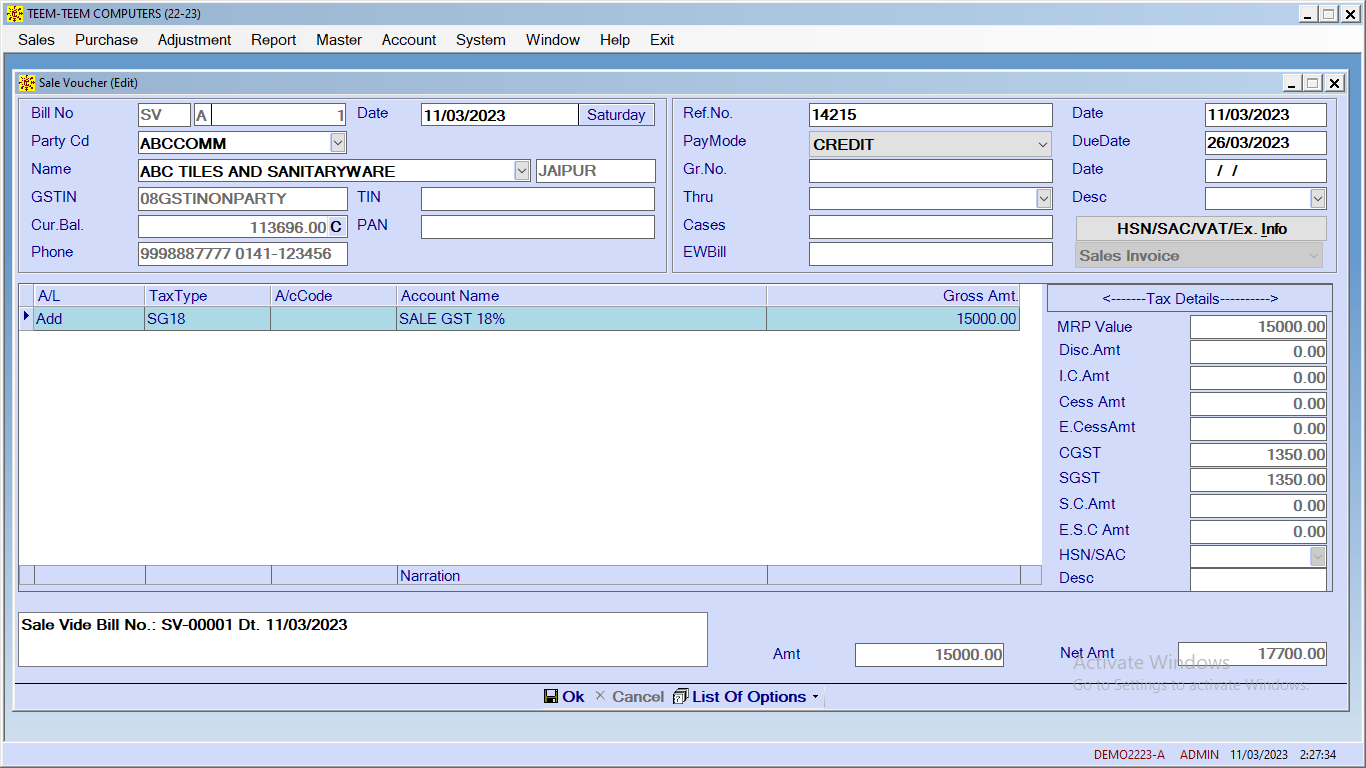The width and height of the screenshot is (1366, 768).
Task: Click the Desc field in Tax Details
Action: point(1259,579)
